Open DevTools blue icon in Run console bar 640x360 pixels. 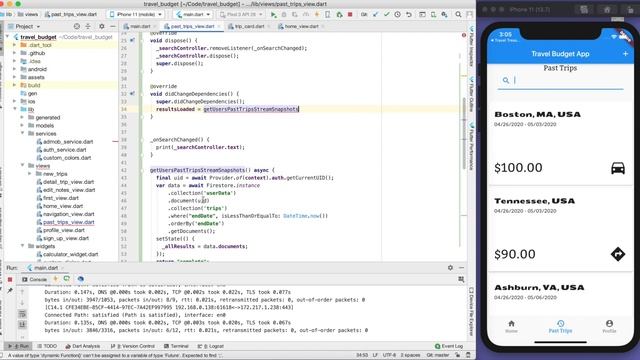point(80,279)
